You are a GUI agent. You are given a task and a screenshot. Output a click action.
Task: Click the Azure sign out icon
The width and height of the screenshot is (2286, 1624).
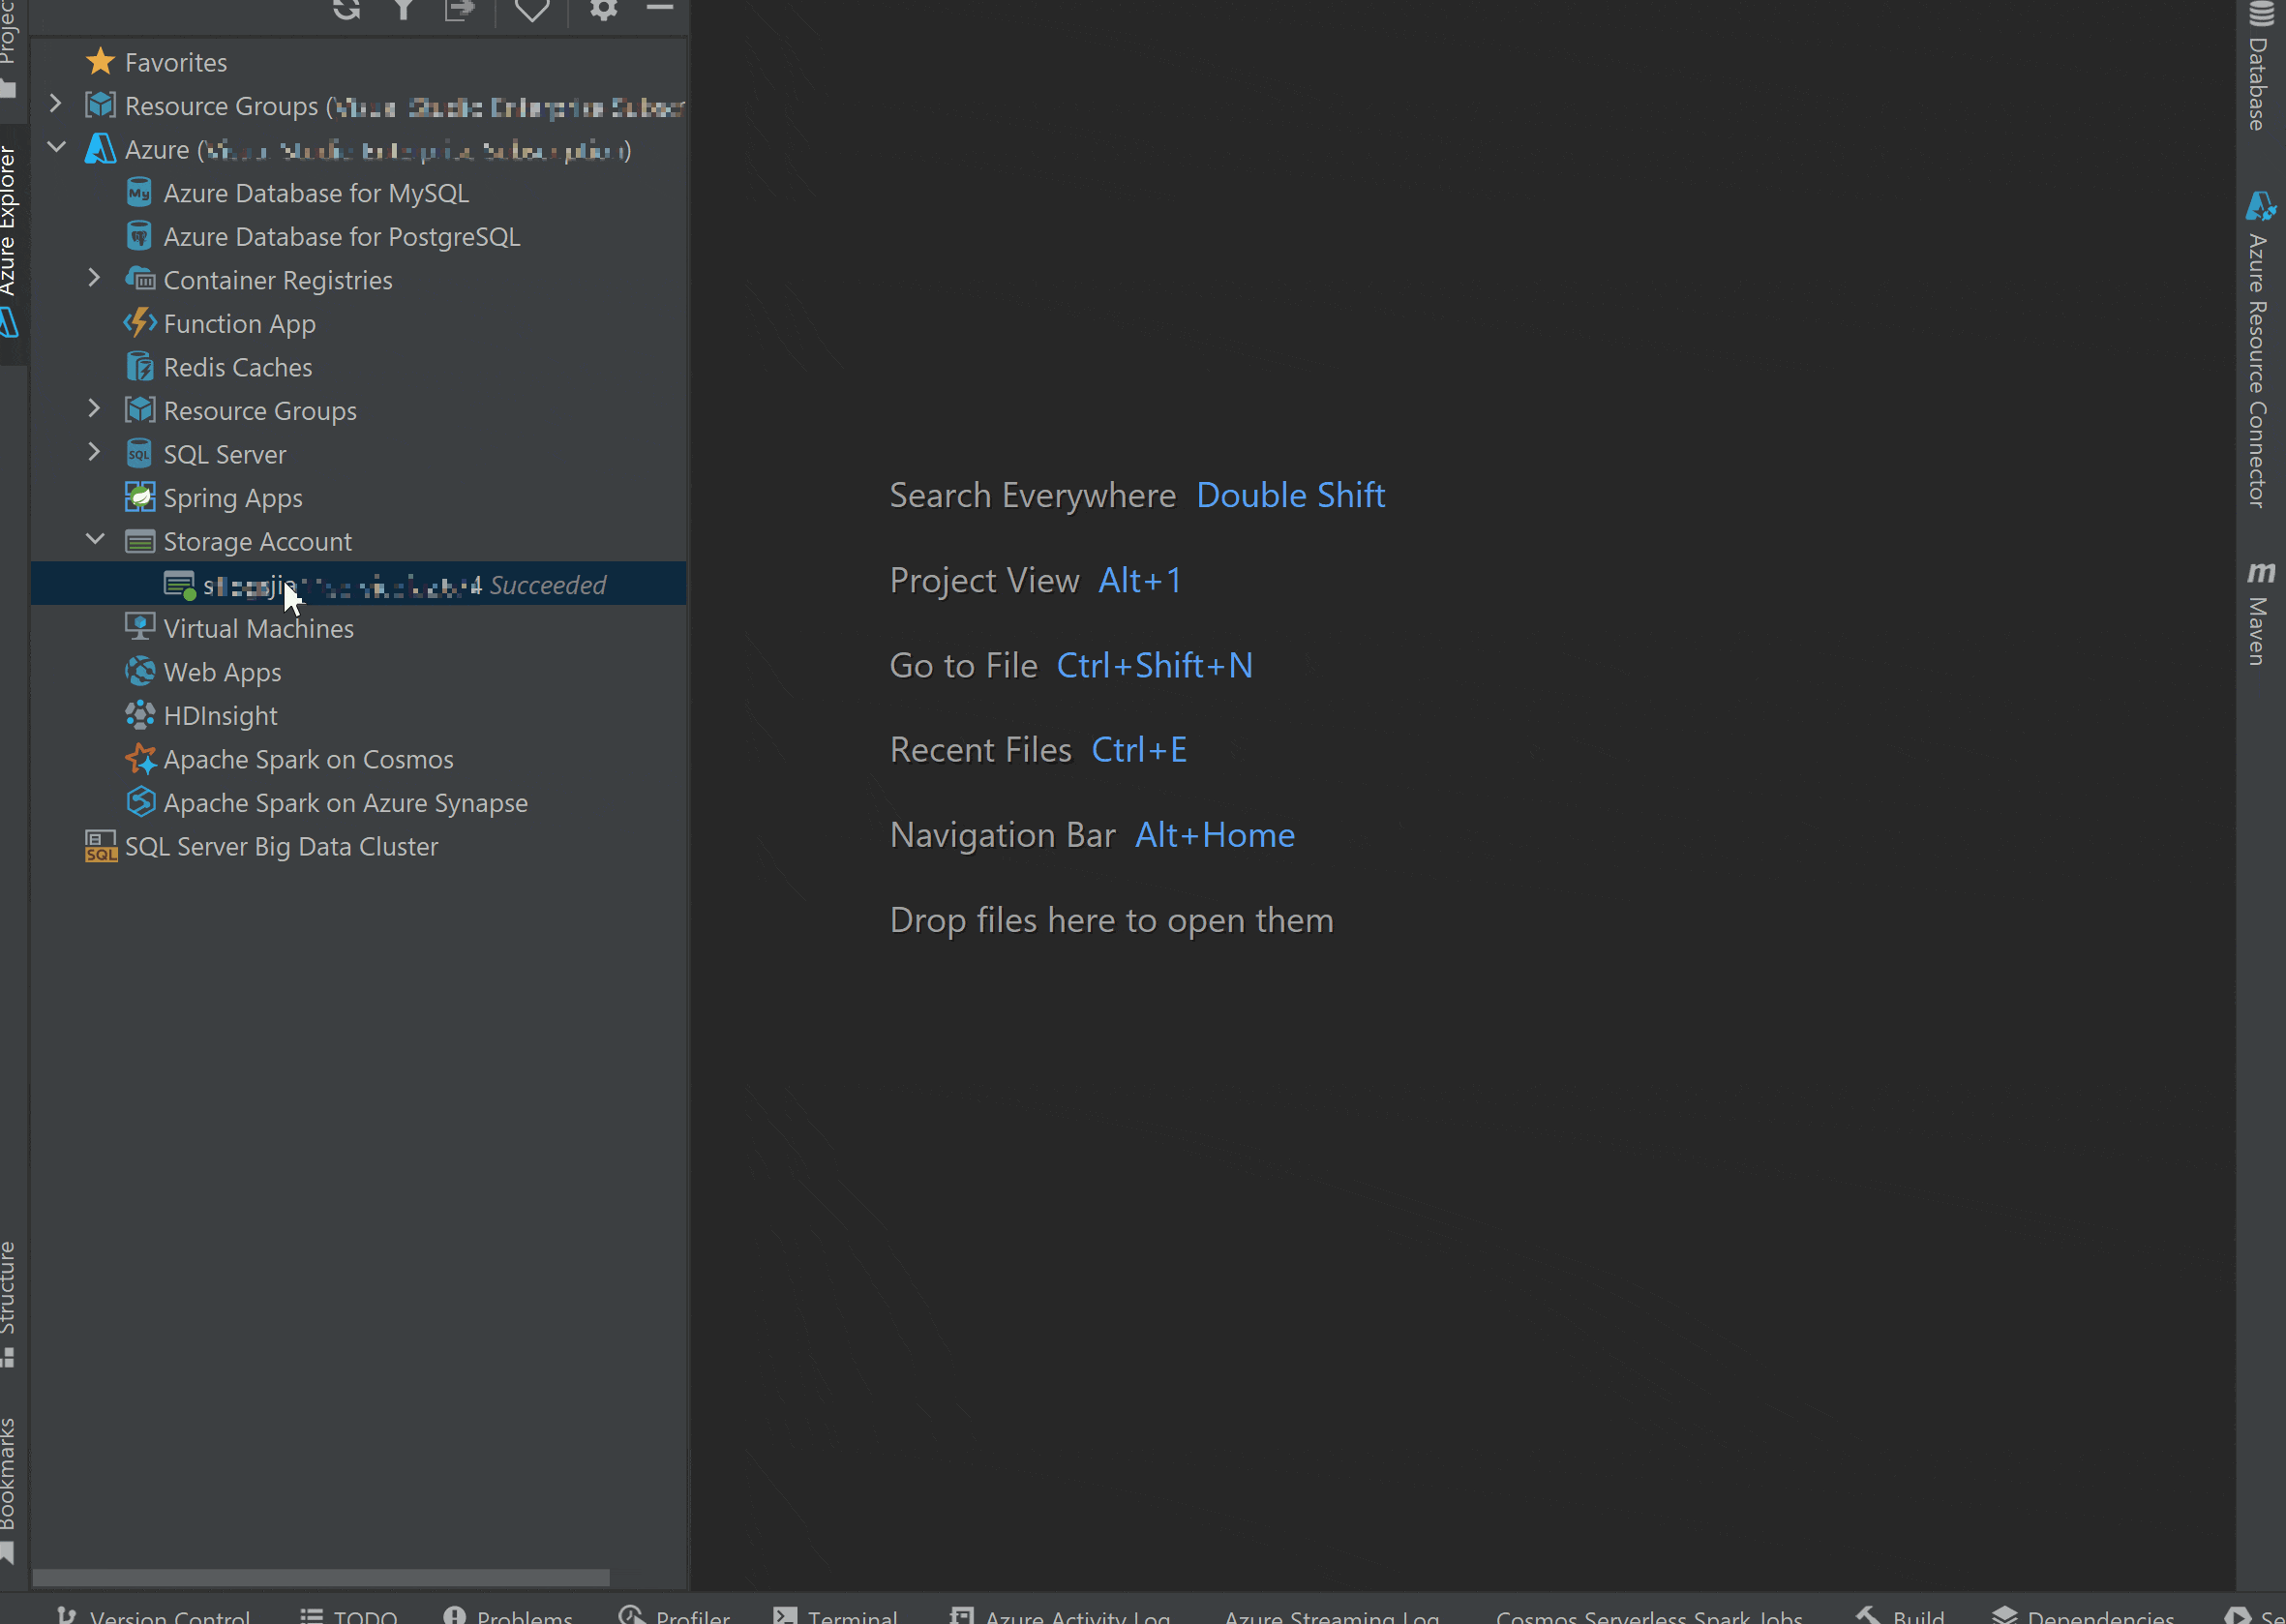[459, 9]
